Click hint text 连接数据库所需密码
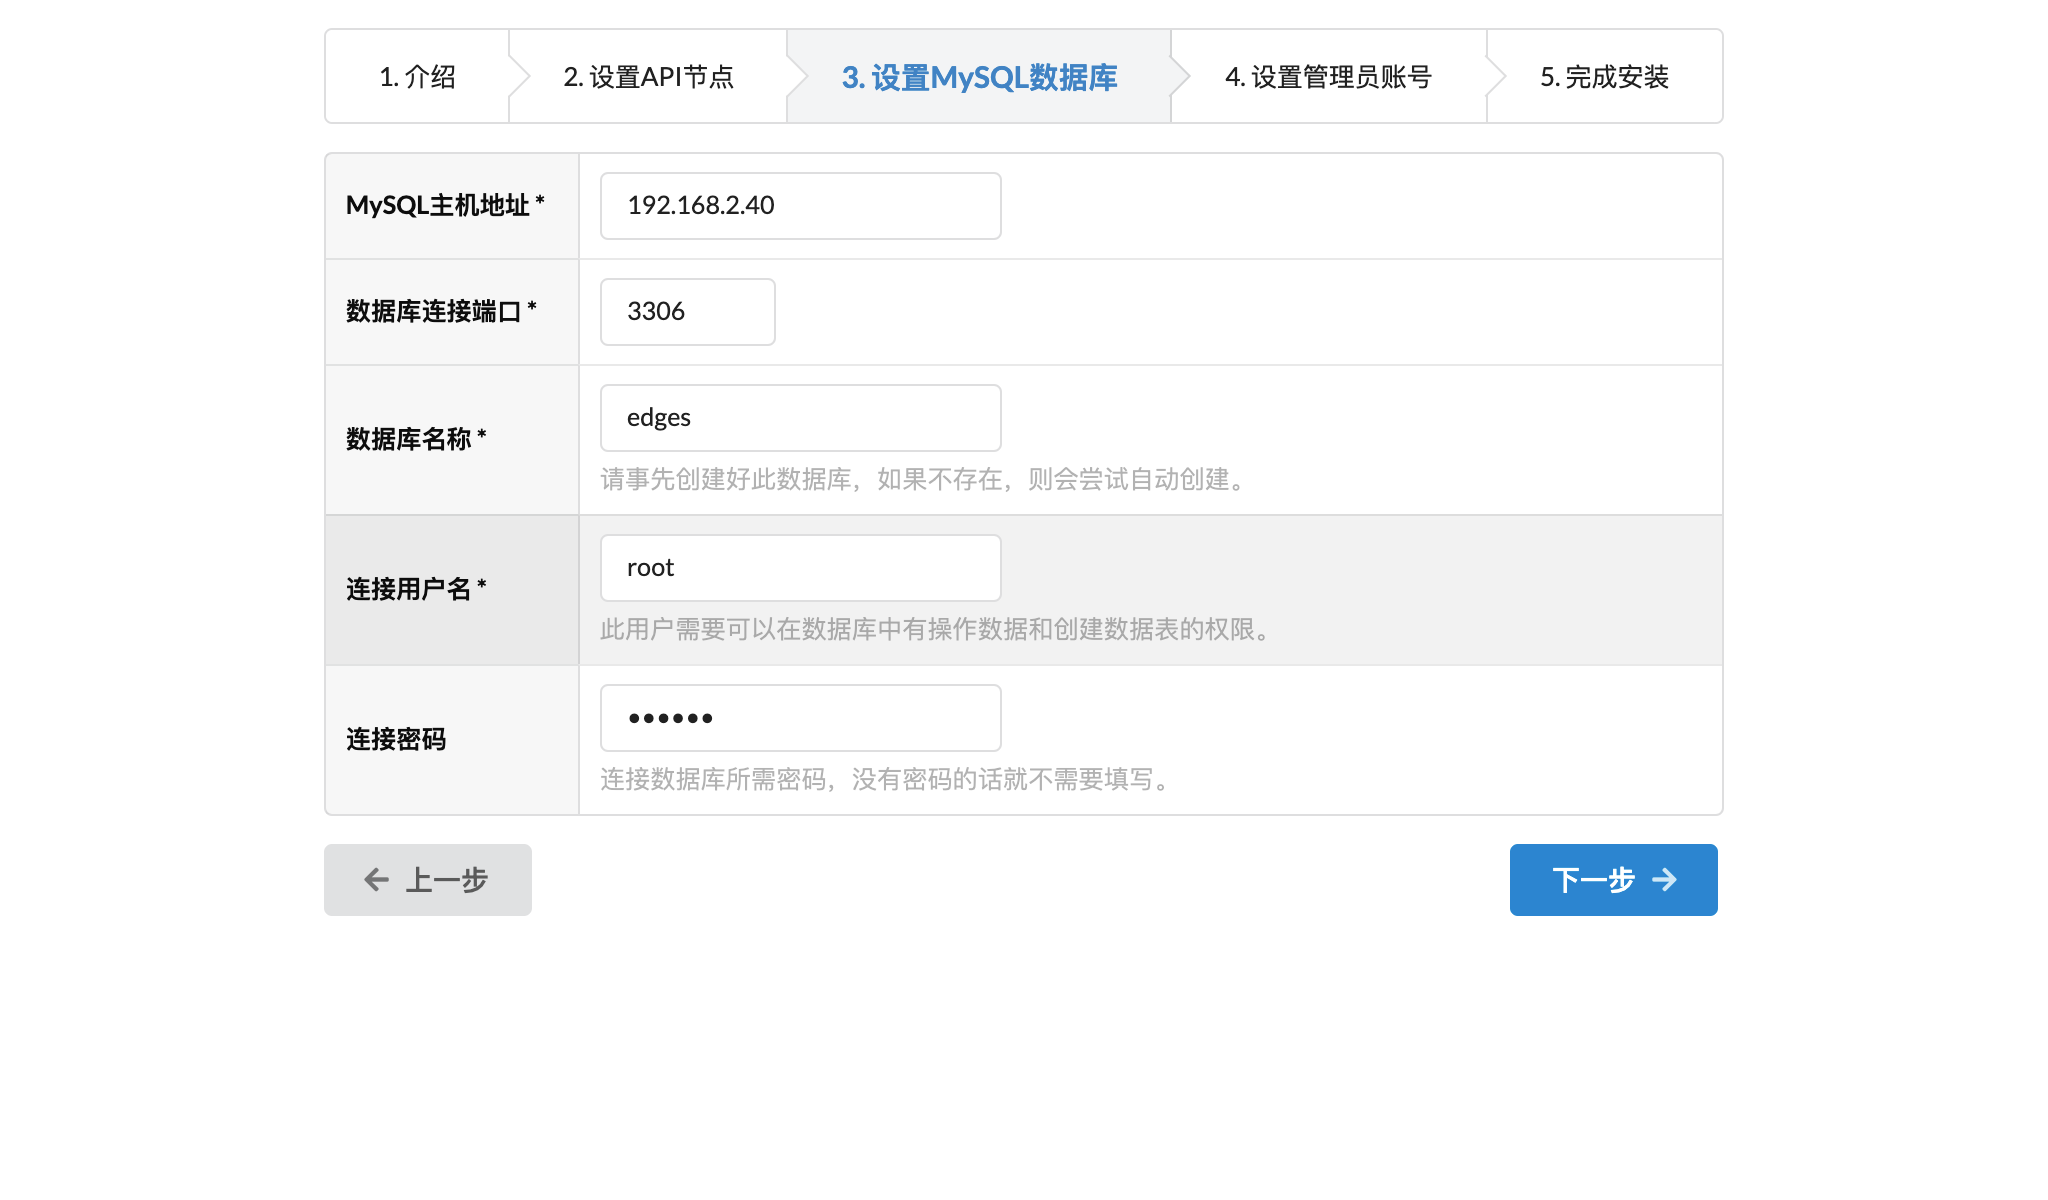The image size is (2048, 1200). coord(713,780)
